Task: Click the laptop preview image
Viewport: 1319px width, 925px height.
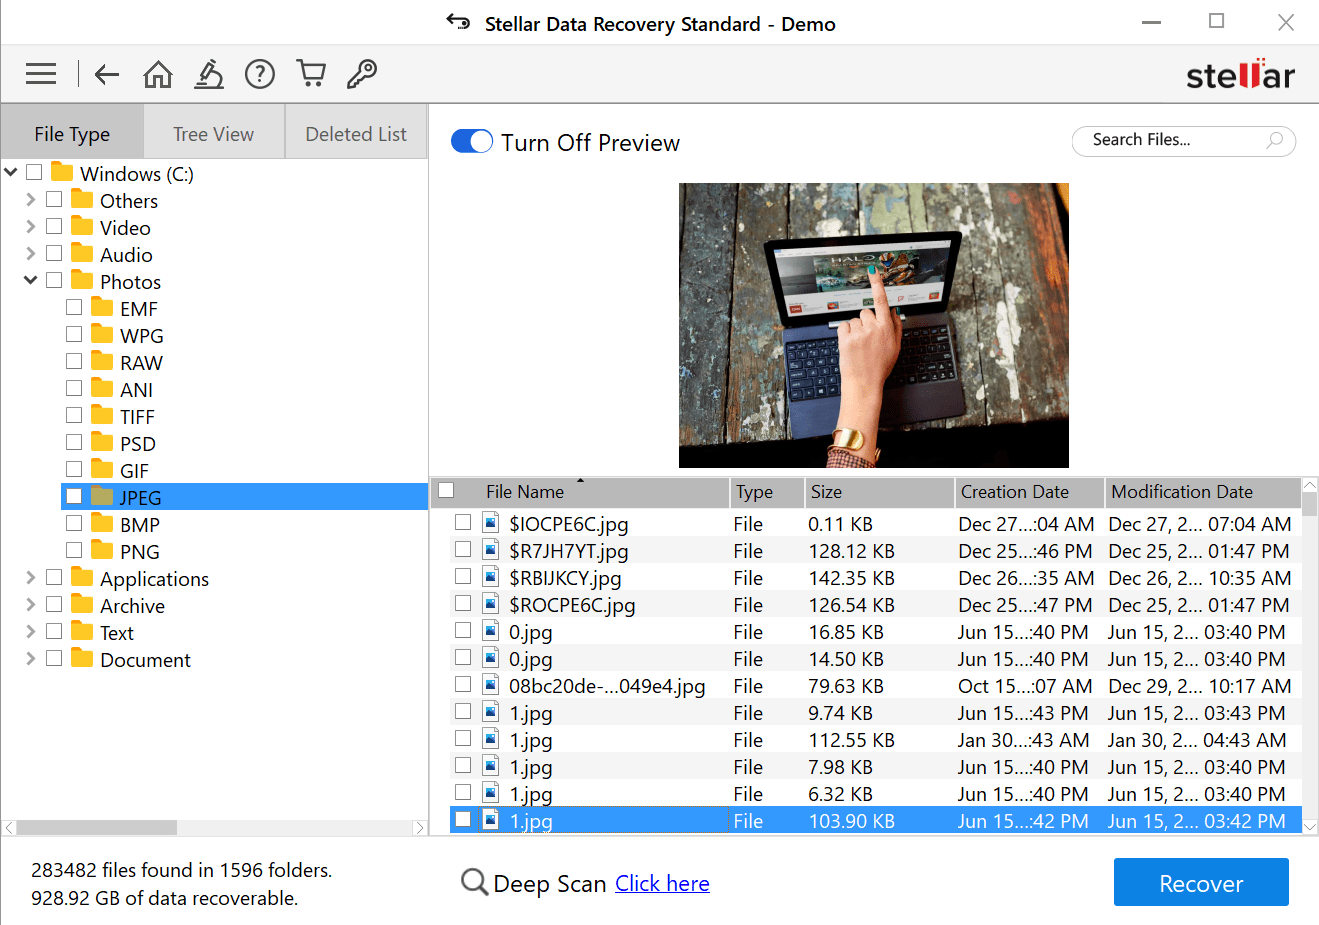Action: click(873, 325)
